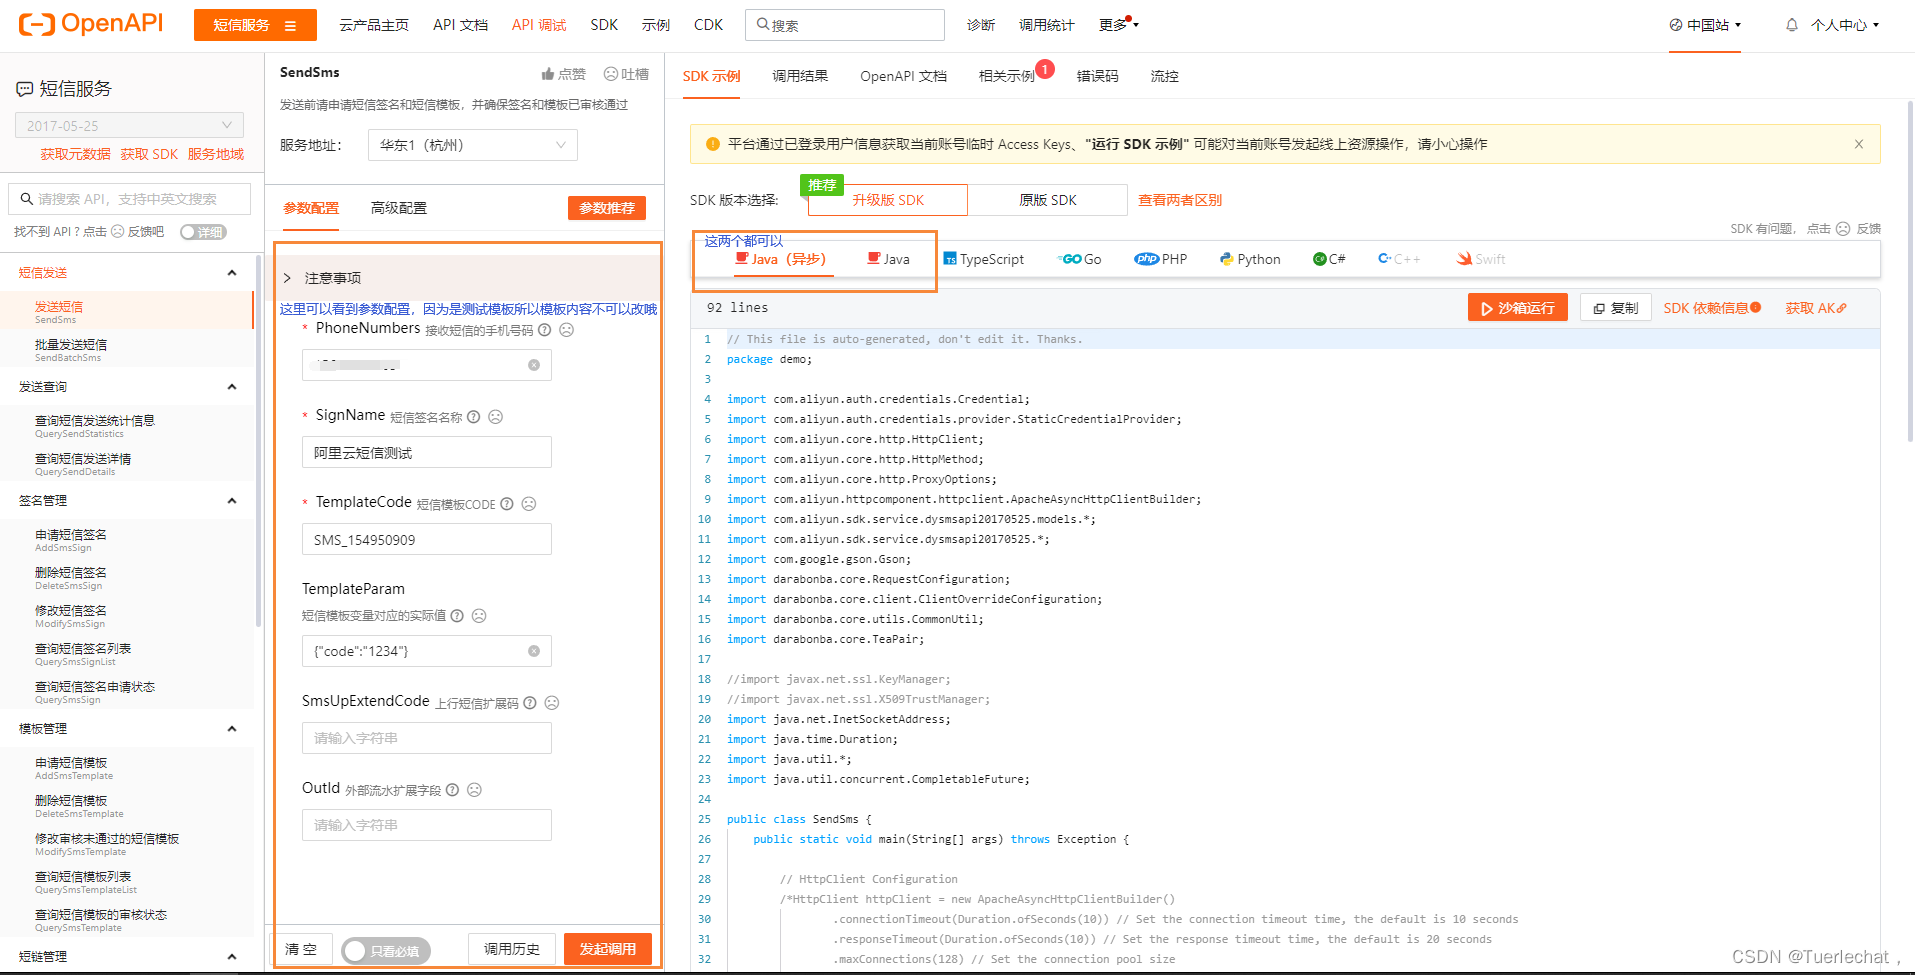This screenshot has width=1915, height=975.
Task: Collapse the 短信发送 sidebar group
Action: pos(232,273)
